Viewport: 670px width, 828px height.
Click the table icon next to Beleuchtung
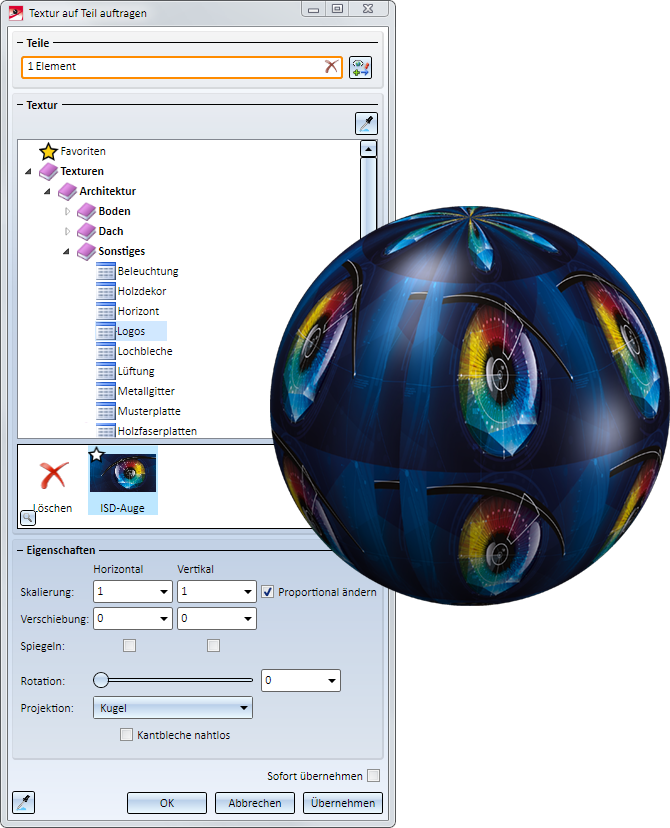106,271
